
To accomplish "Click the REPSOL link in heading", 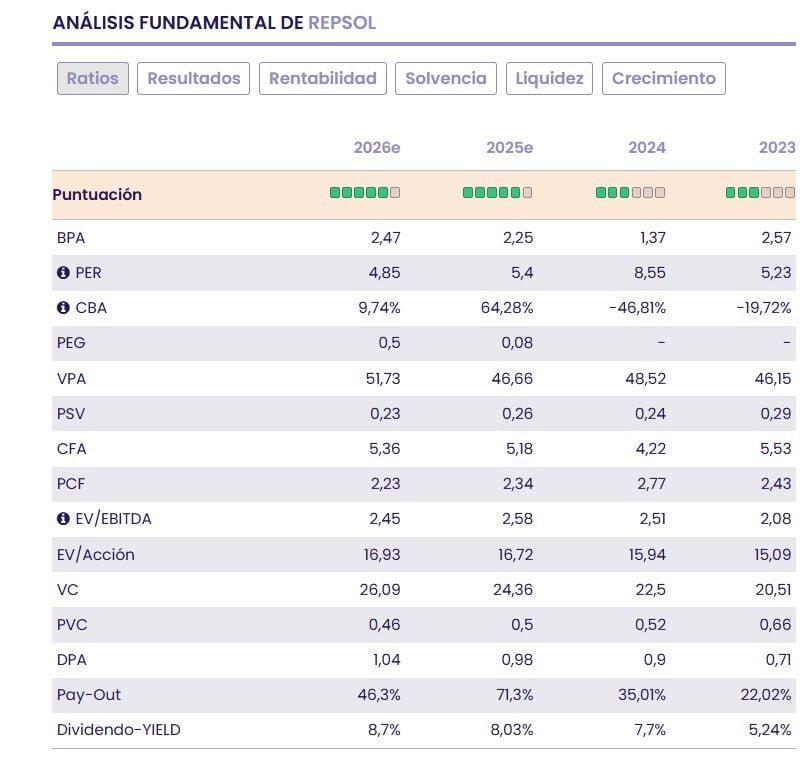I will (x=342, y=23).
